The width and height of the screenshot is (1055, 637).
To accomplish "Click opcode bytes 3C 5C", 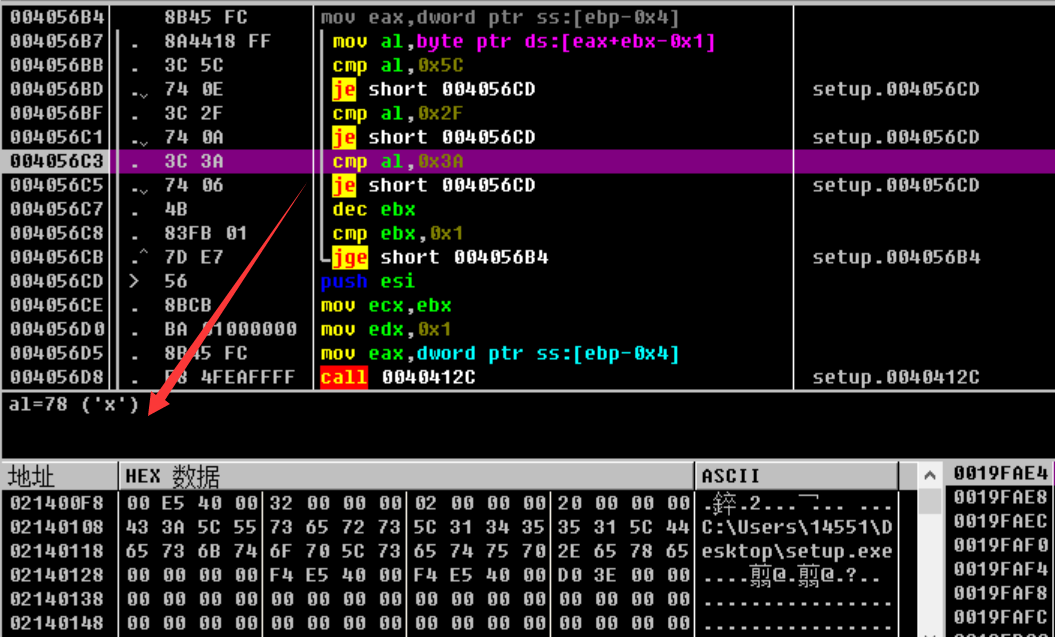I will (x=194, y=66).
